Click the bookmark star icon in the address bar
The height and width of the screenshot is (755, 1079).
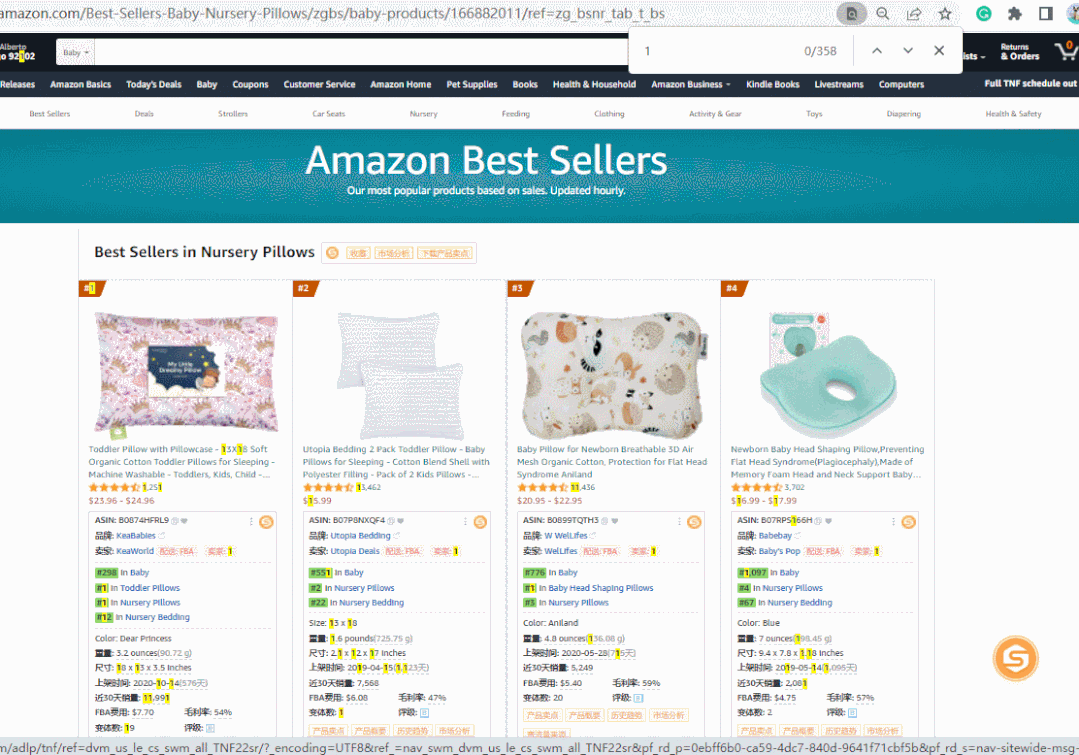[945, 14]
